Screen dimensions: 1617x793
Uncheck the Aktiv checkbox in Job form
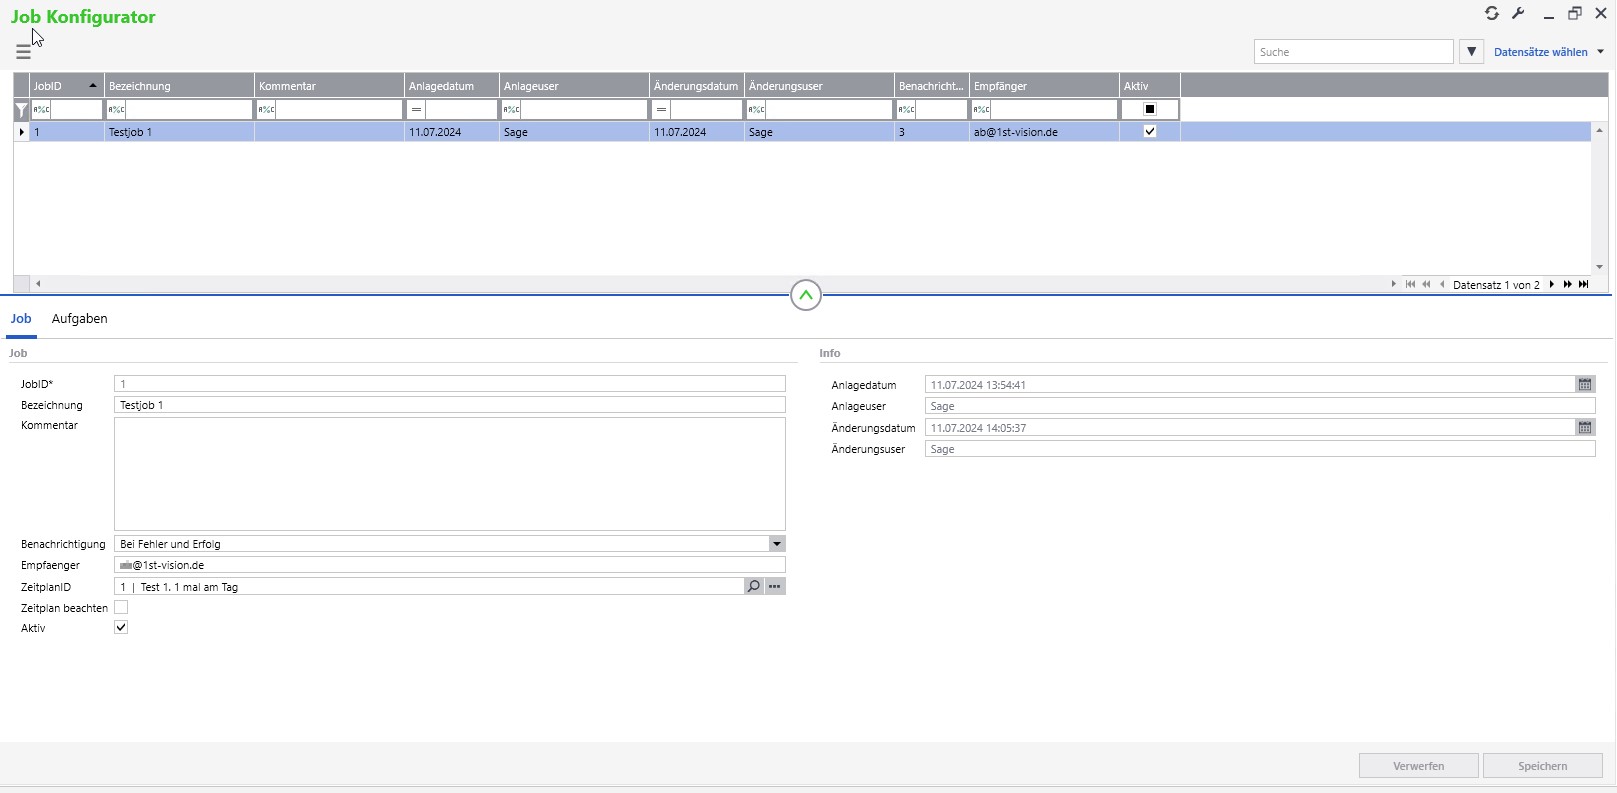click(121, 628)
